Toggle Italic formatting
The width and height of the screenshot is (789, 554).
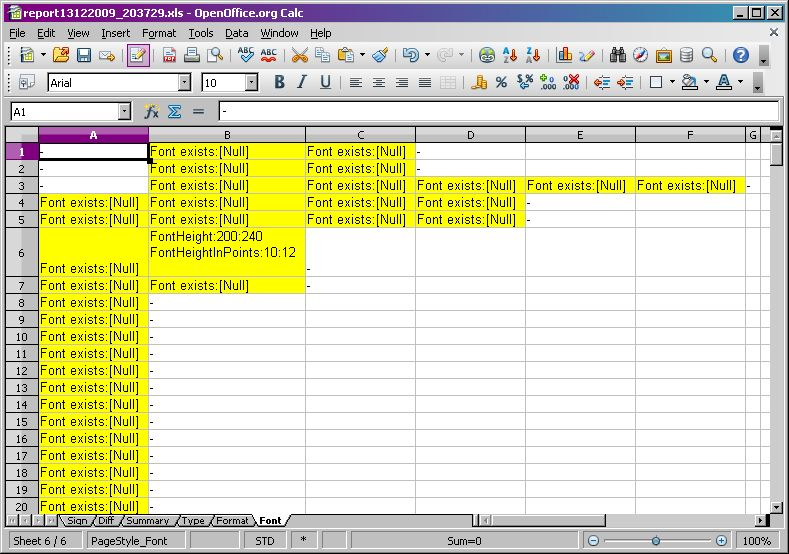(302, 83)
